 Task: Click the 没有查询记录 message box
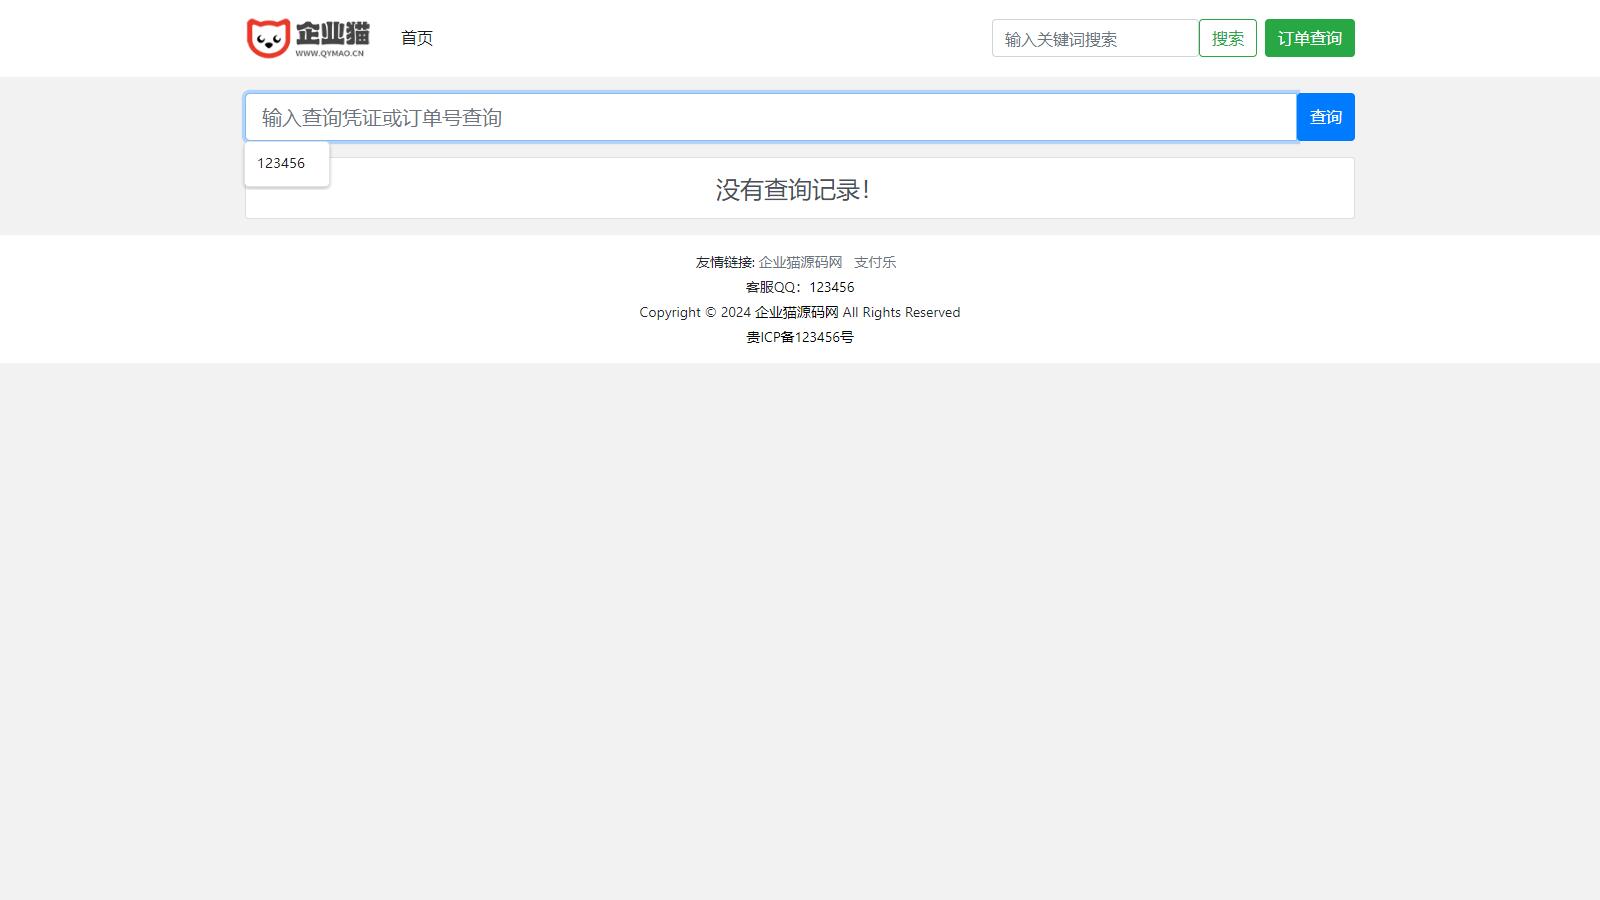click(x=799, y=187)
